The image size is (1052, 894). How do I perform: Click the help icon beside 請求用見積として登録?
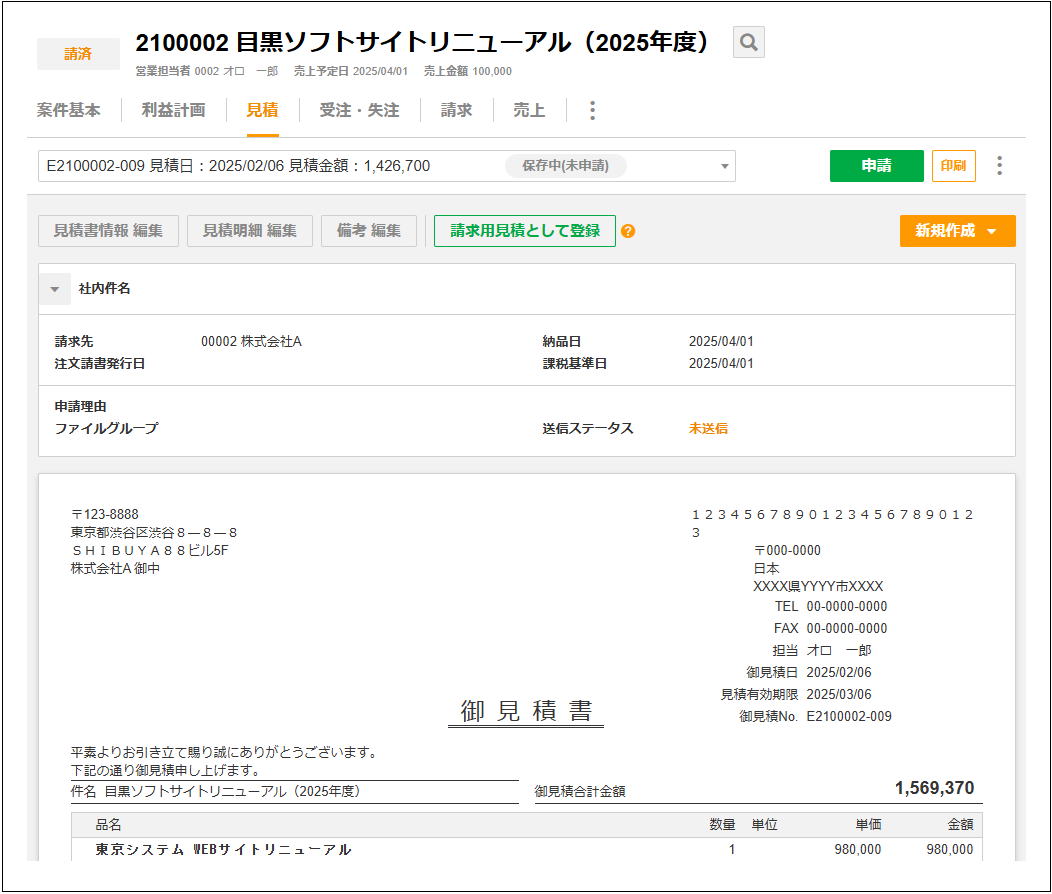click(x=630, y=230)
